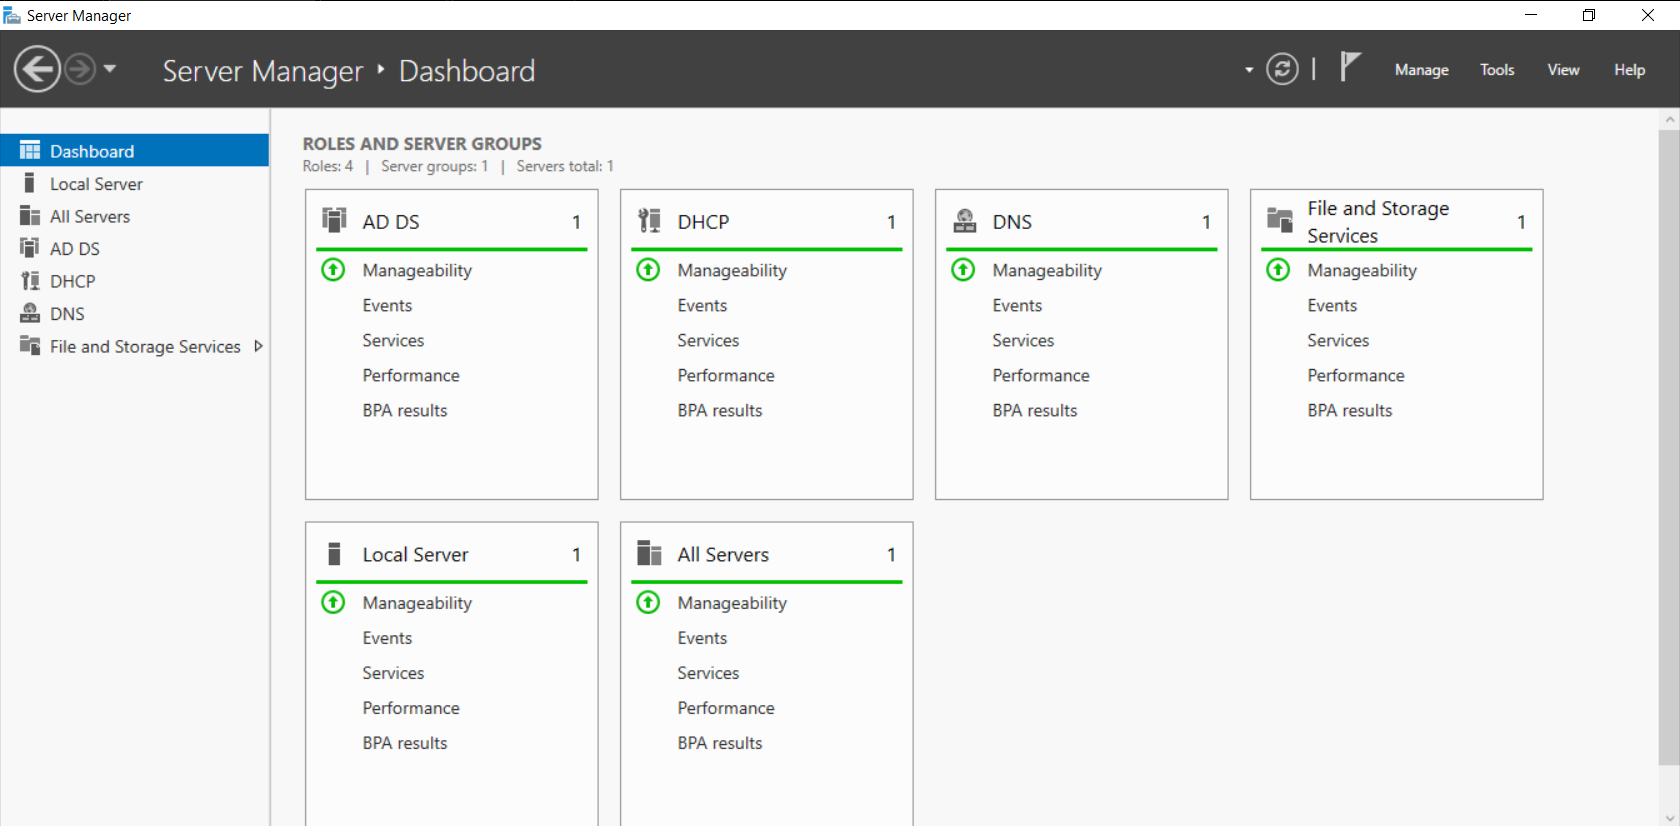Click green Manageability status icon in Local Server tile
The width and height of the screenshot is (1680, 826).
[333, 602]
